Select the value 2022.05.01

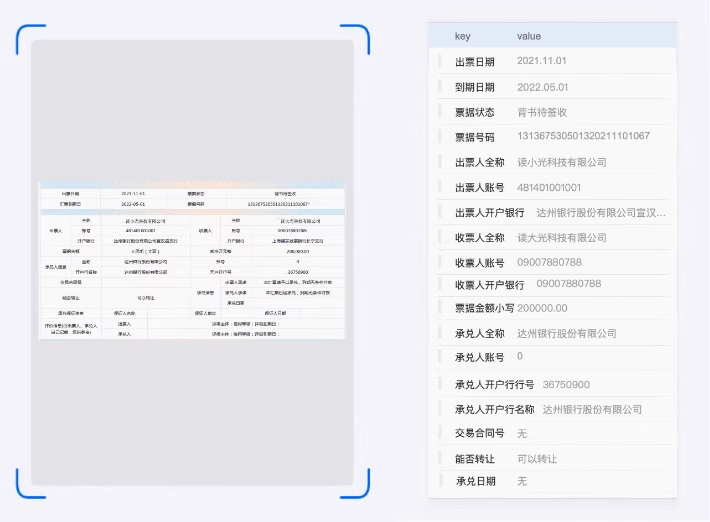pyautogui.click(x=542, y=87)
